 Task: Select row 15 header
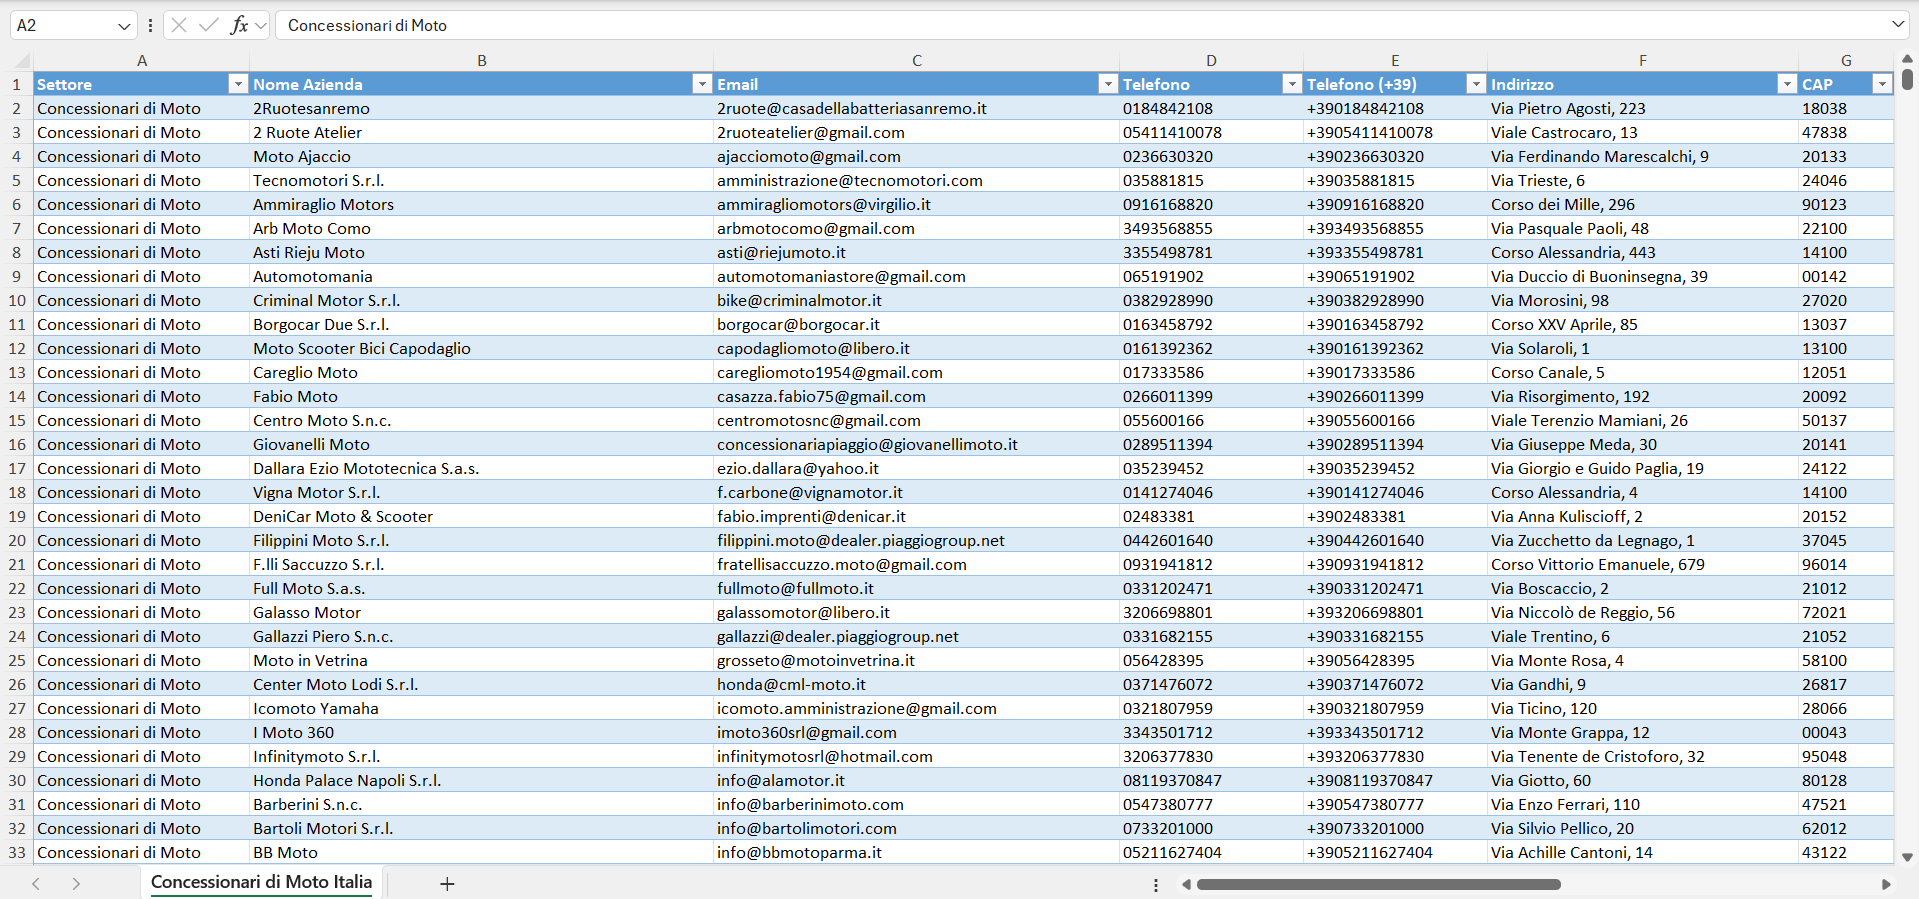(x=17, y=420)
